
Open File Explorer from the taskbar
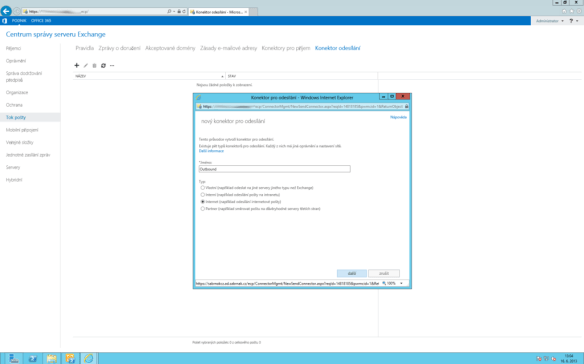pyautogui.click(x=51, y=358)
